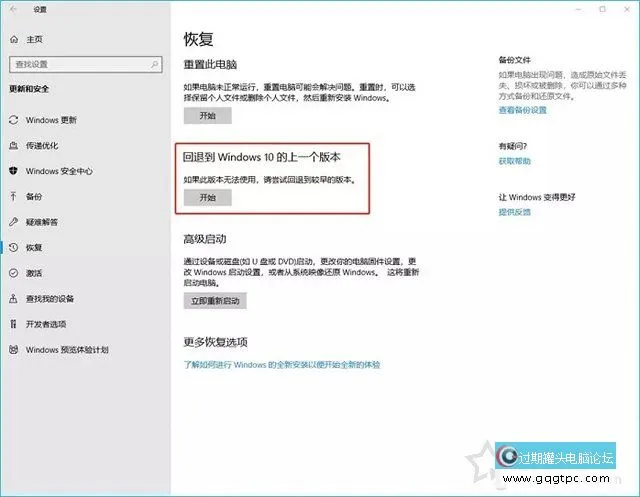Click 开始 under 回退到 Windows 10 的上一个版本
The width and height of the screenshot is (640, 497).
coord(208,197)
